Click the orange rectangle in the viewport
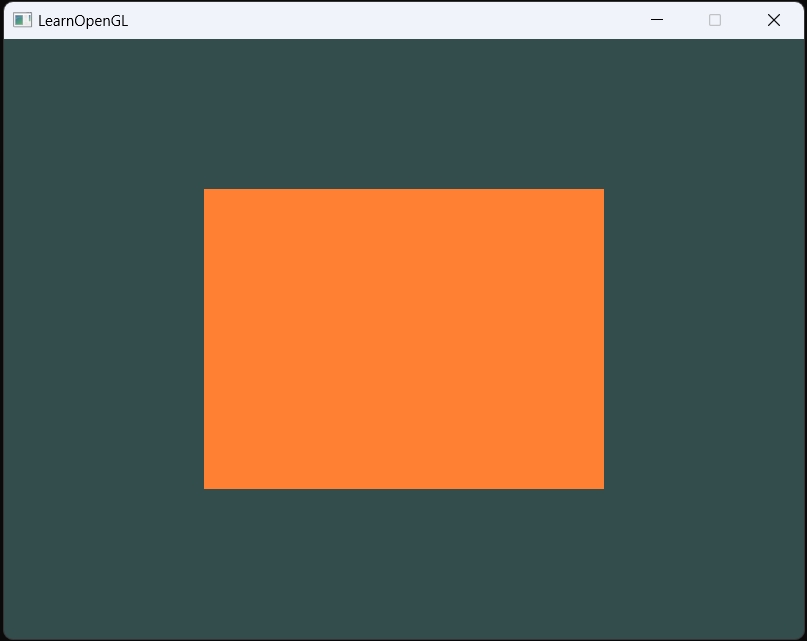Screen dimensions: 807x641 404,339
